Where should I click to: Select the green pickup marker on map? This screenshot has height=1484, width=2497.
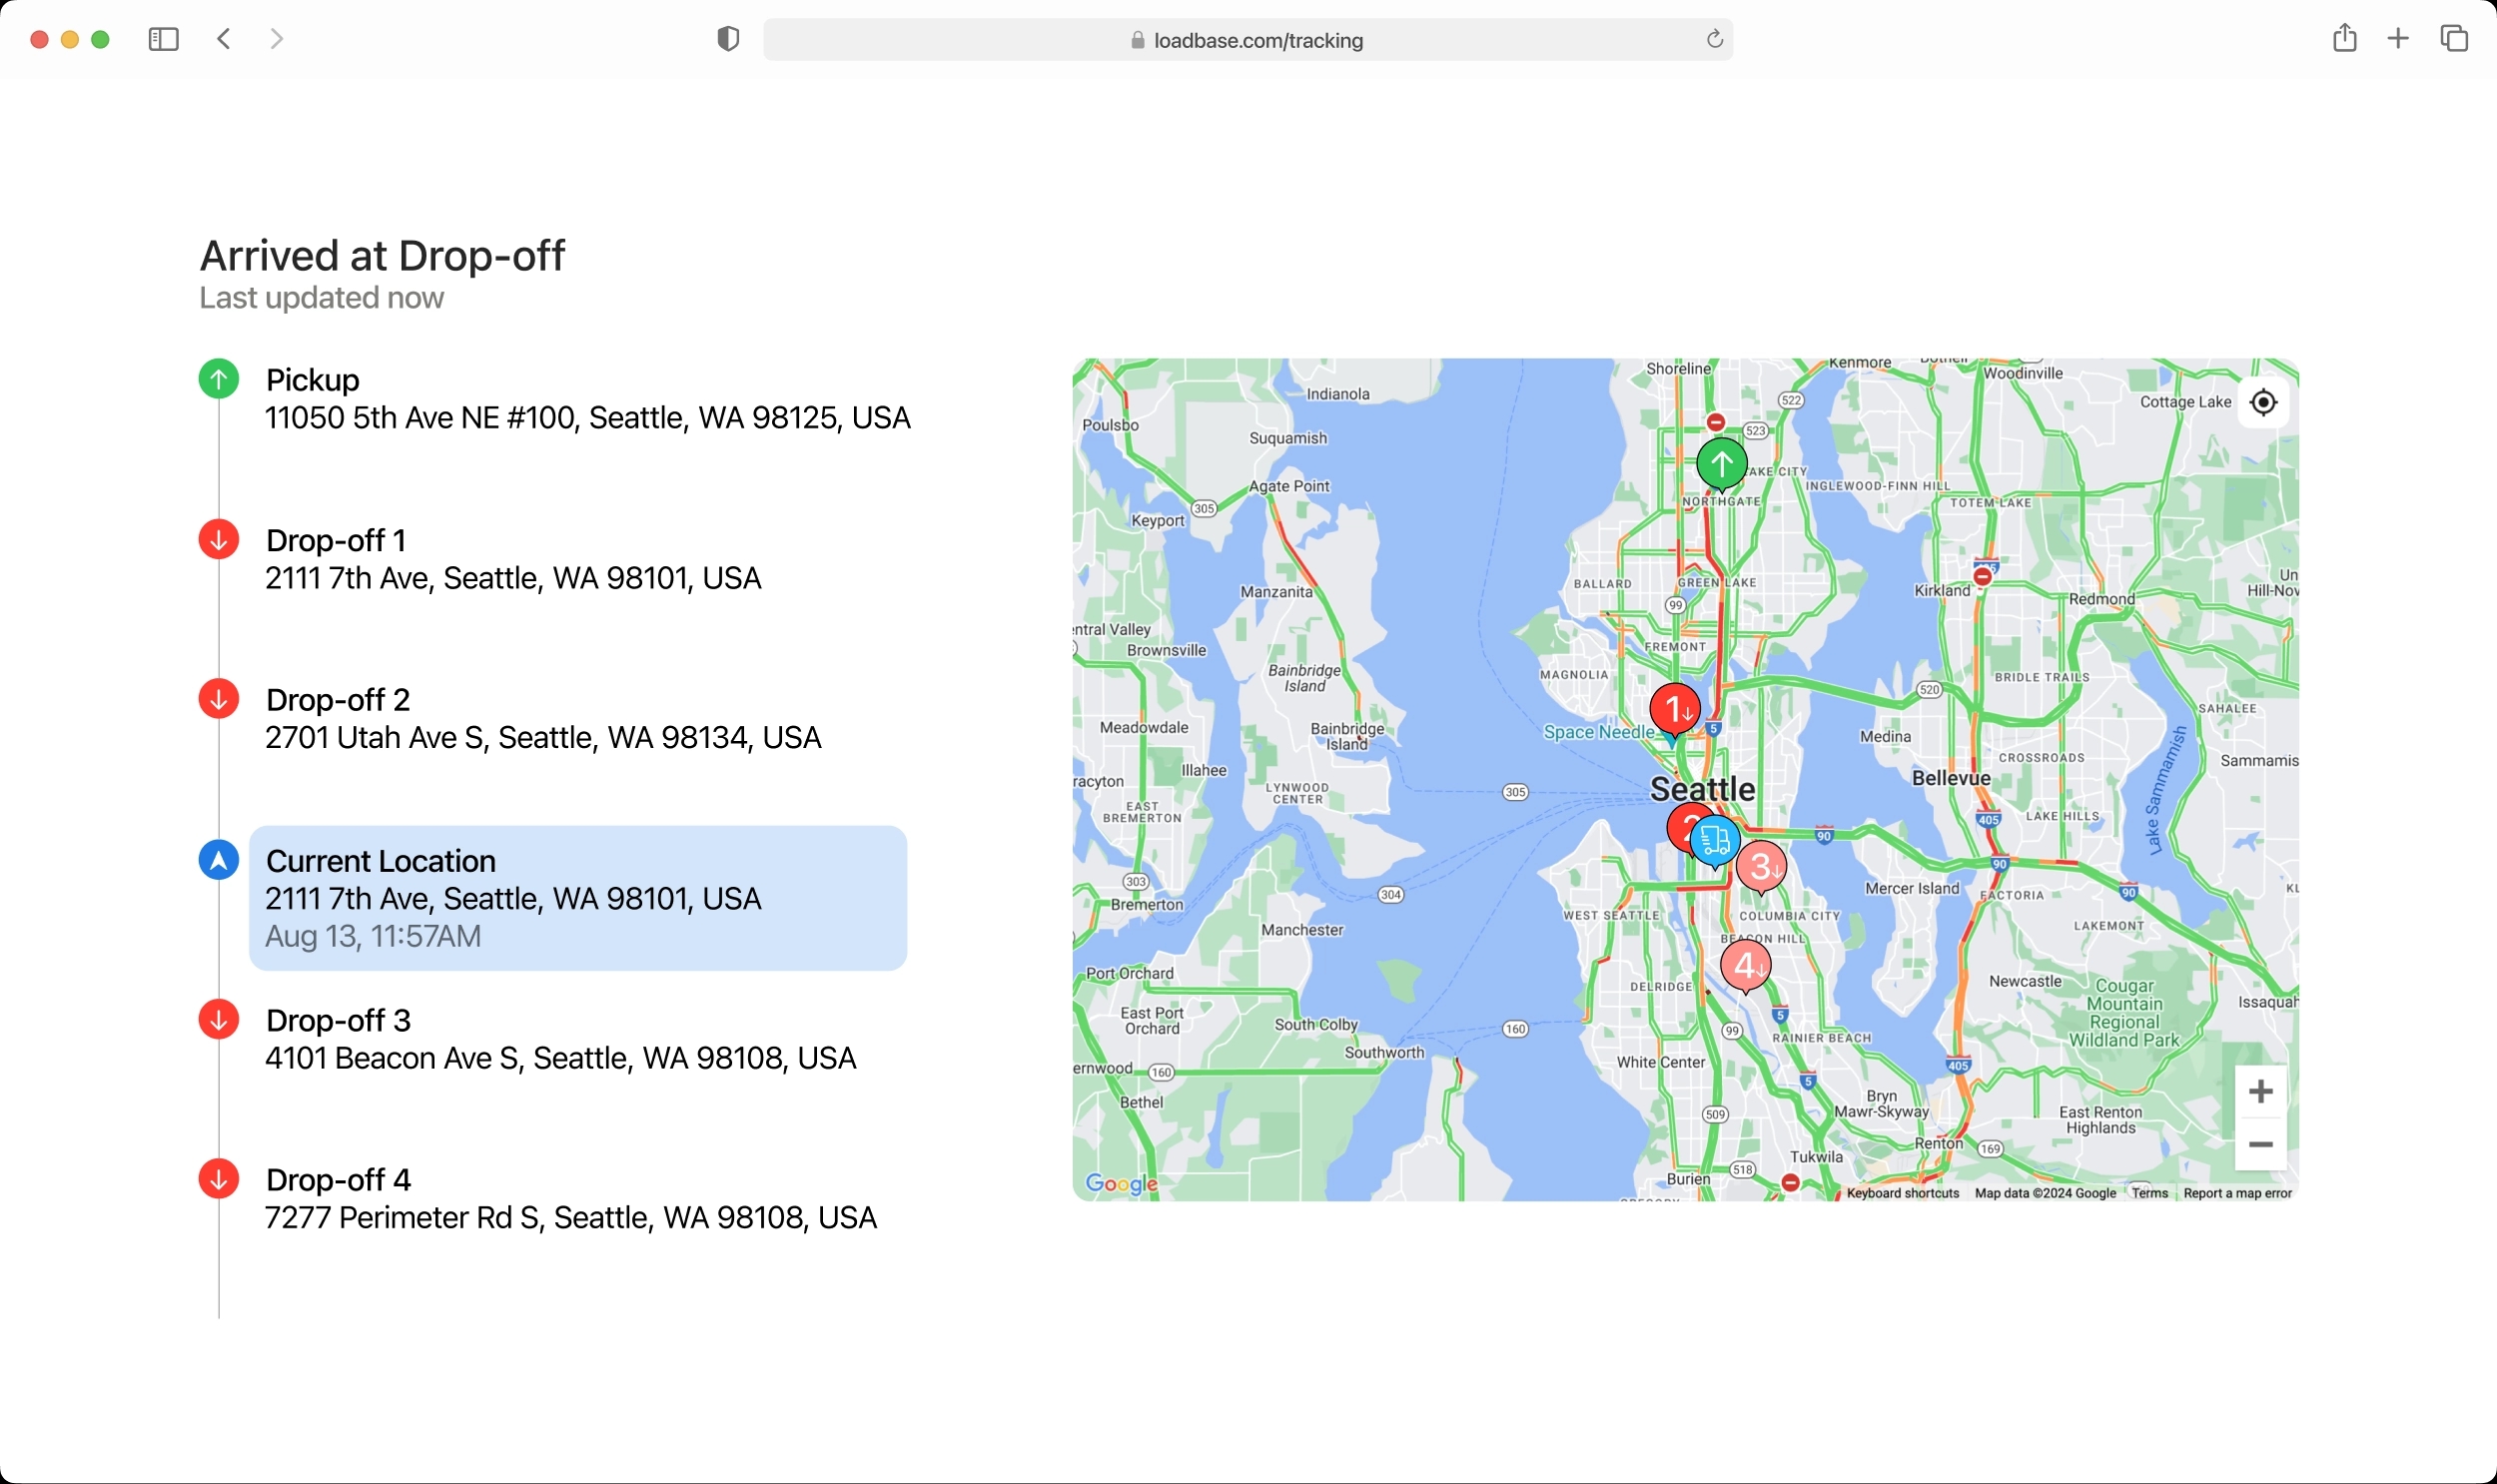[x=1722, y=464]
